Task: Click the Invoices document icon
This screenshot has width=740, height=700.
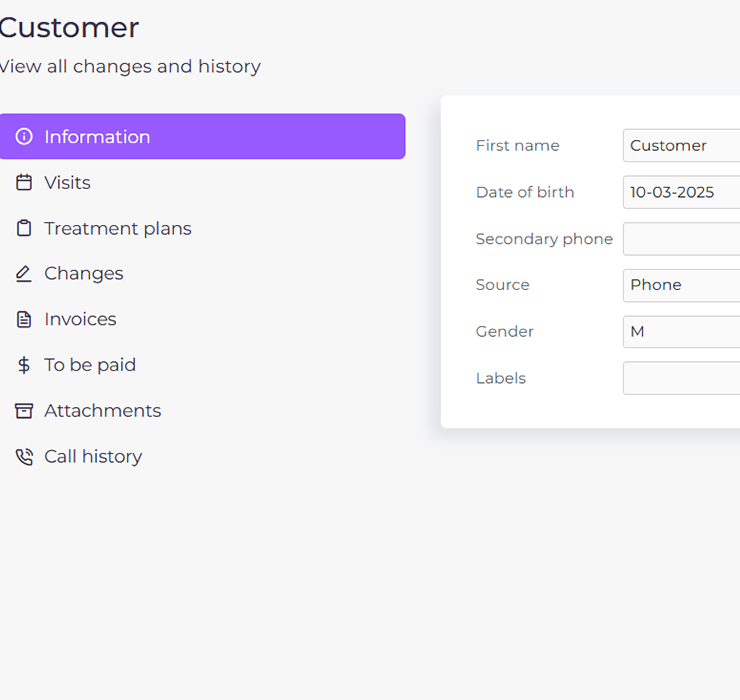Action: click(x=24, y=320)
